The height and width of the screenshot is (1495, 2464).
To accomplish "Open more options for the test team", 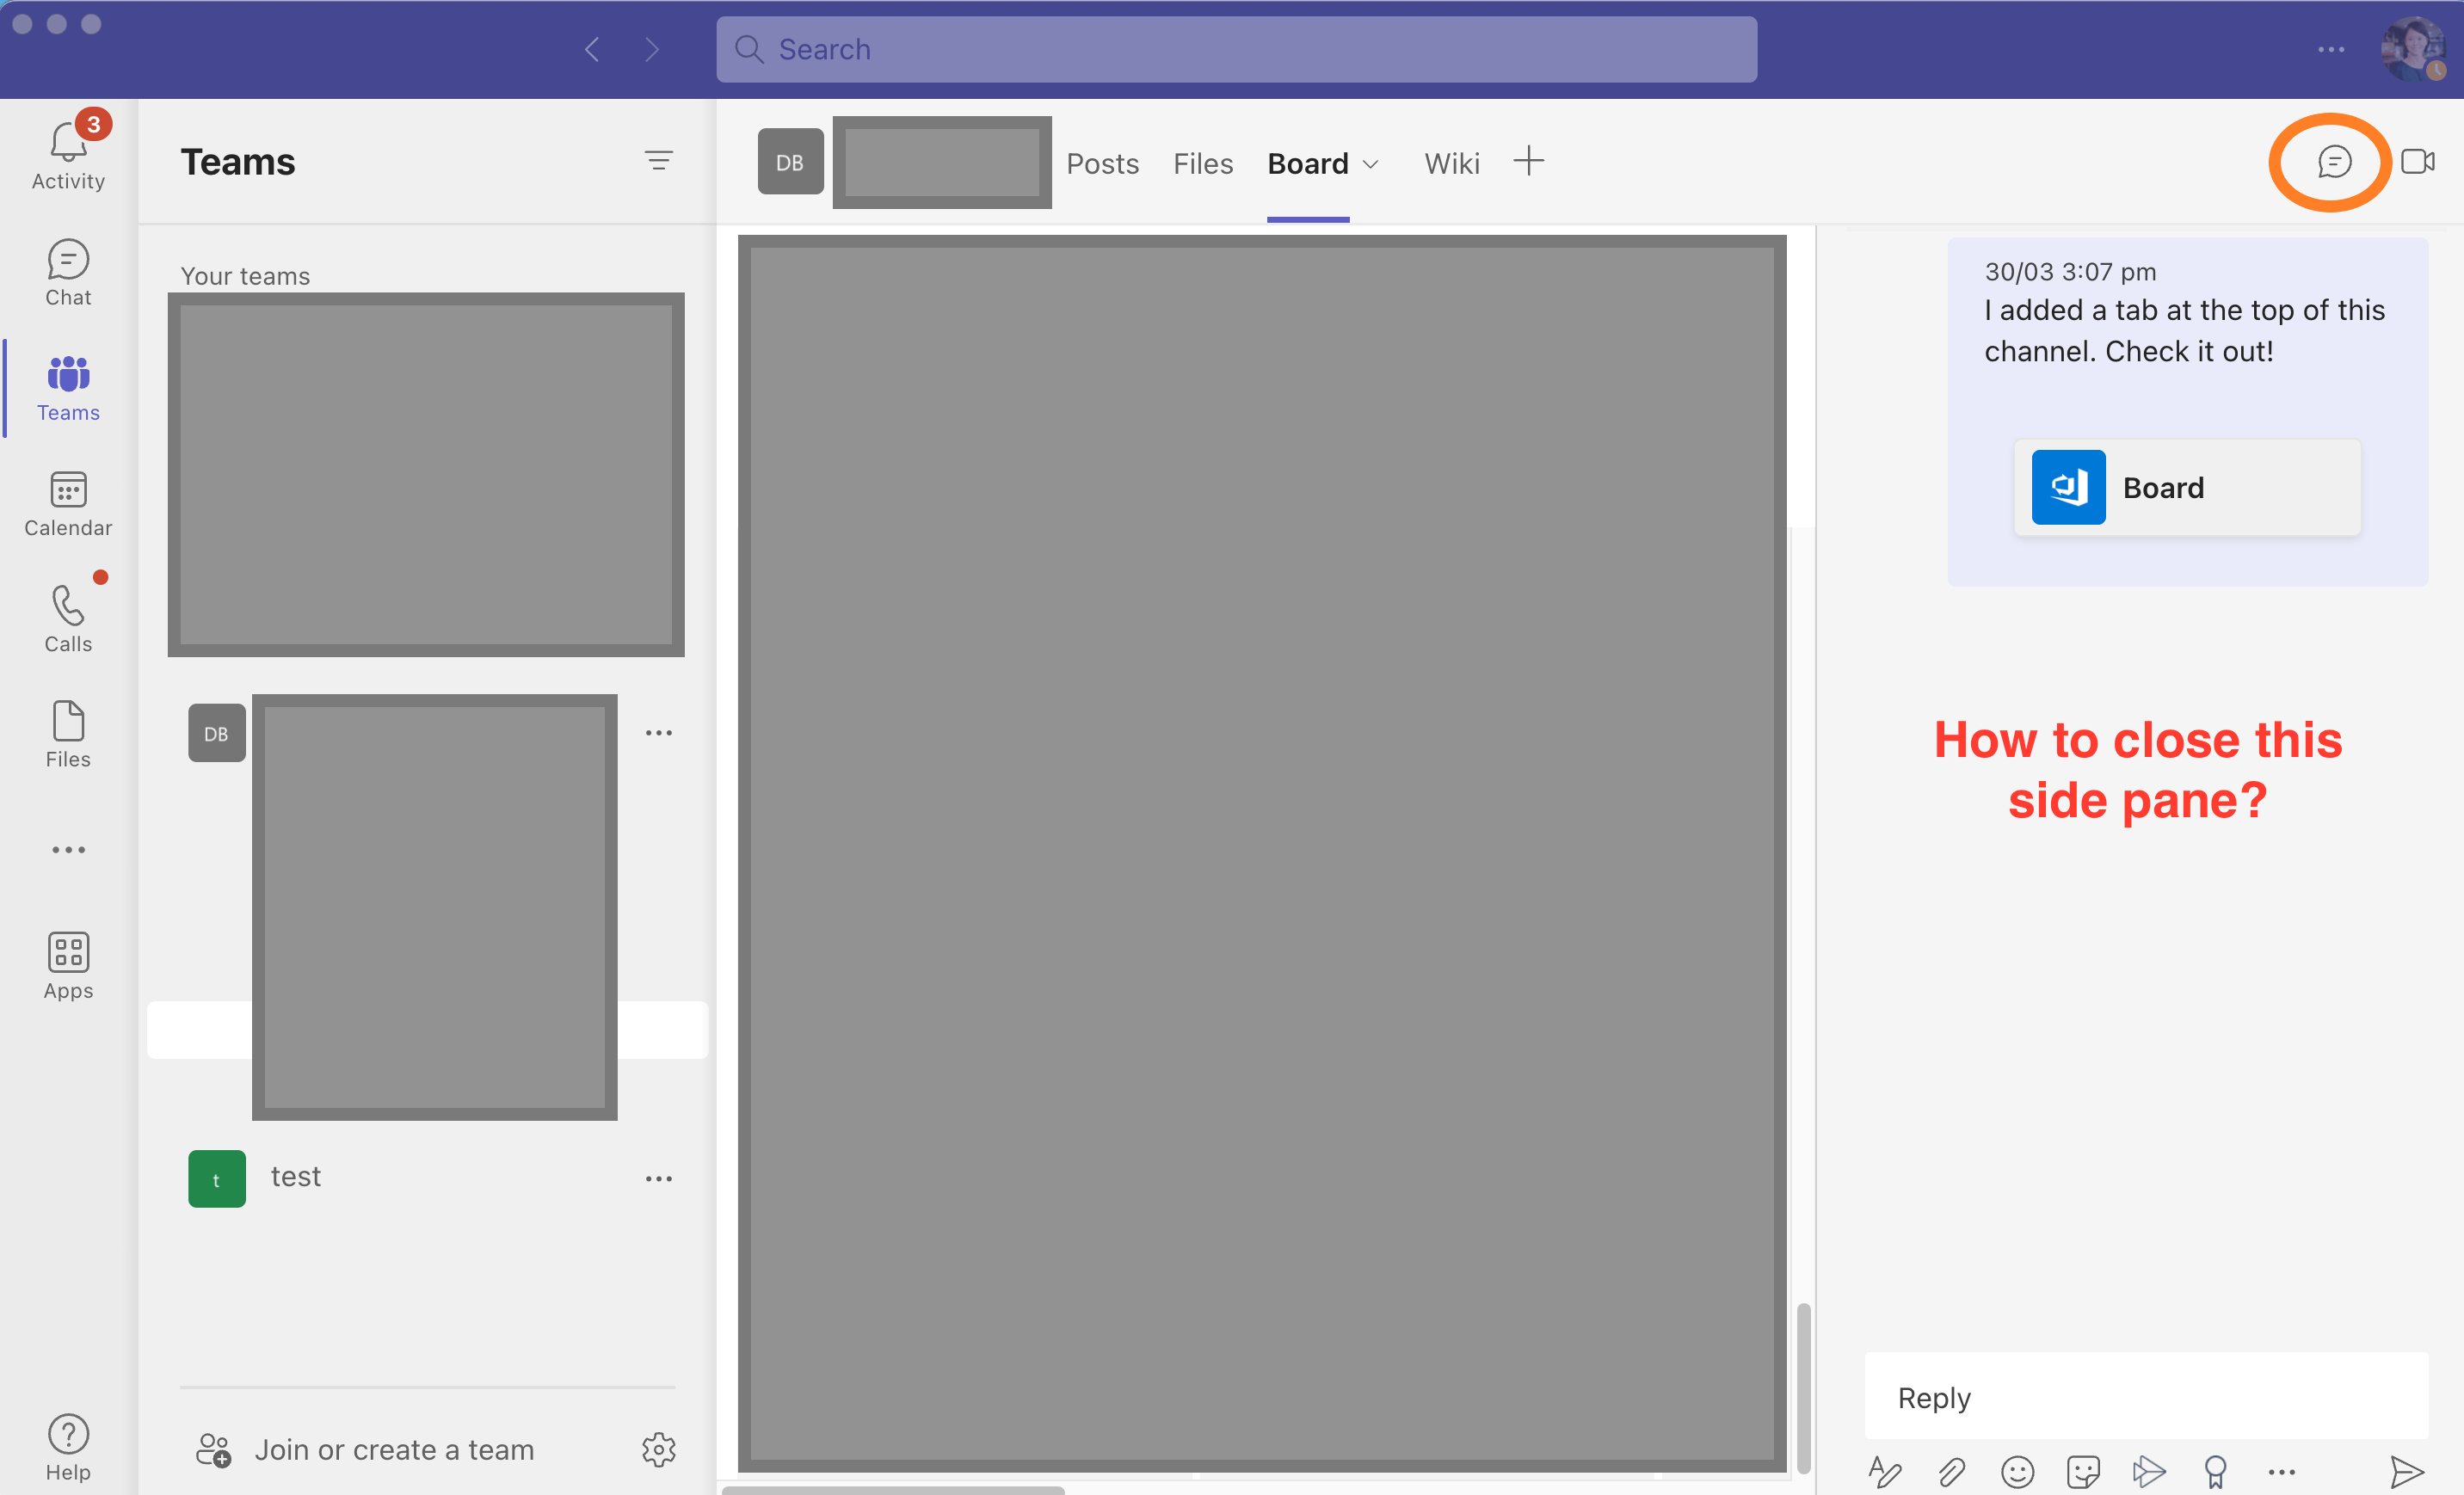I will click(659, 1178).
